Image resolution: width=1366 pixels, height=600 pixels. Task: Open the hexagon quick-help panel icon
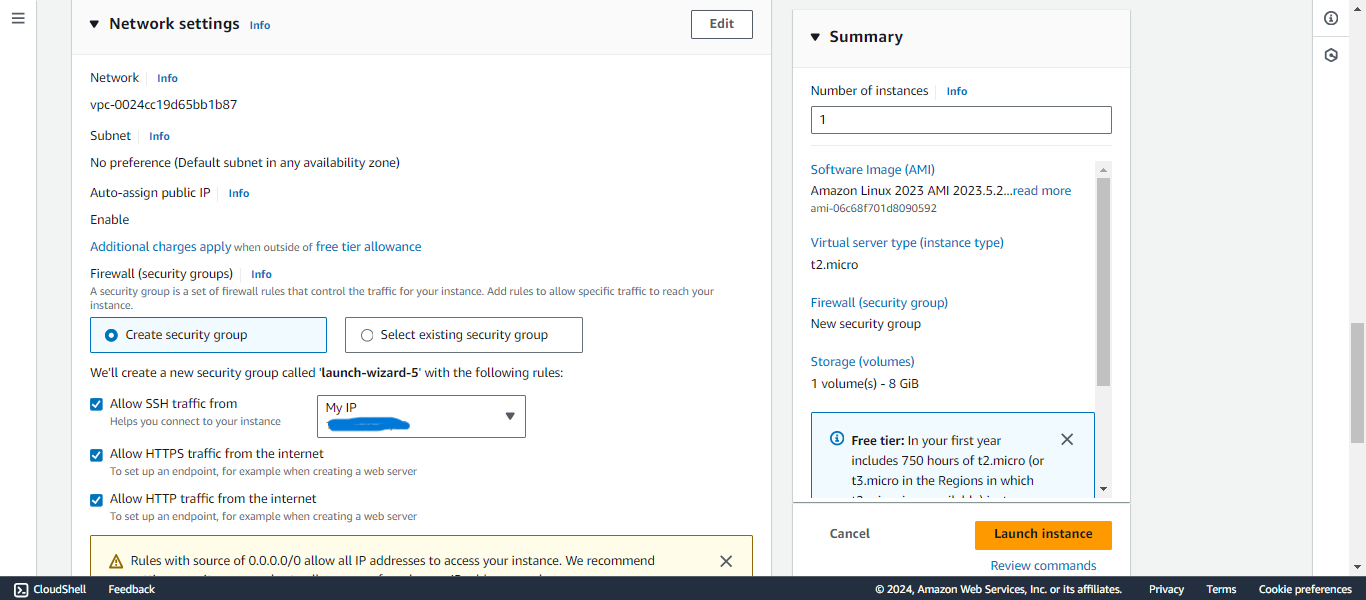coord(1330,55)
